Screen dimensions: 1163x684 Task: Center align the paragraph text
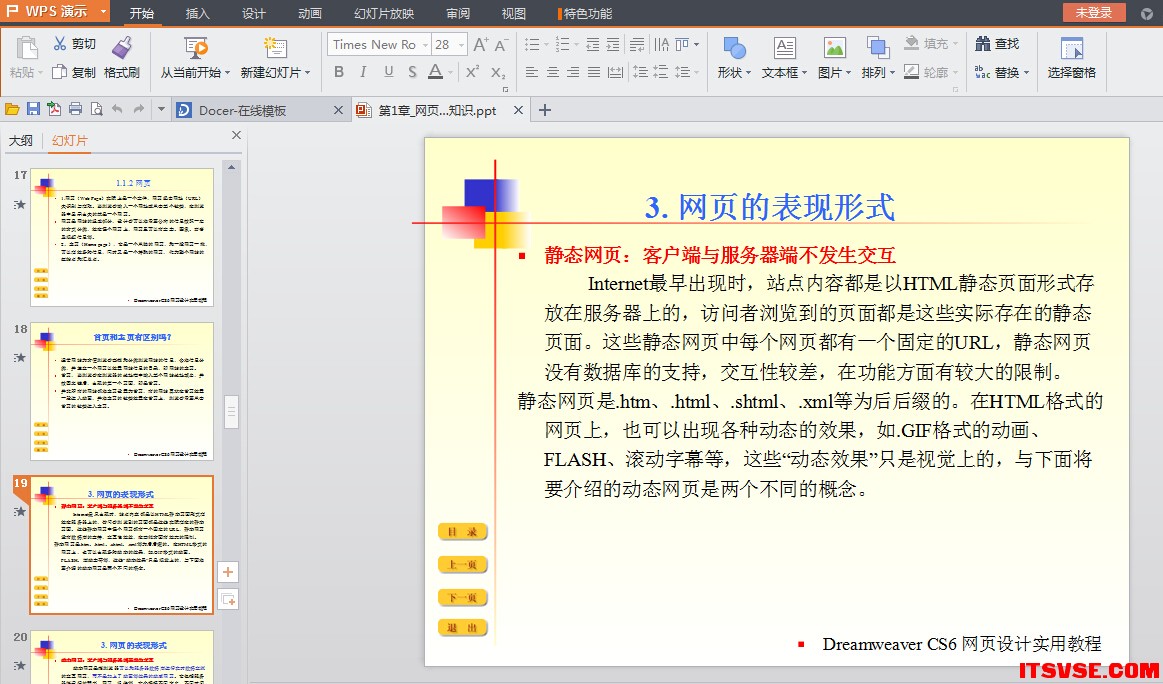pos(553,72)
